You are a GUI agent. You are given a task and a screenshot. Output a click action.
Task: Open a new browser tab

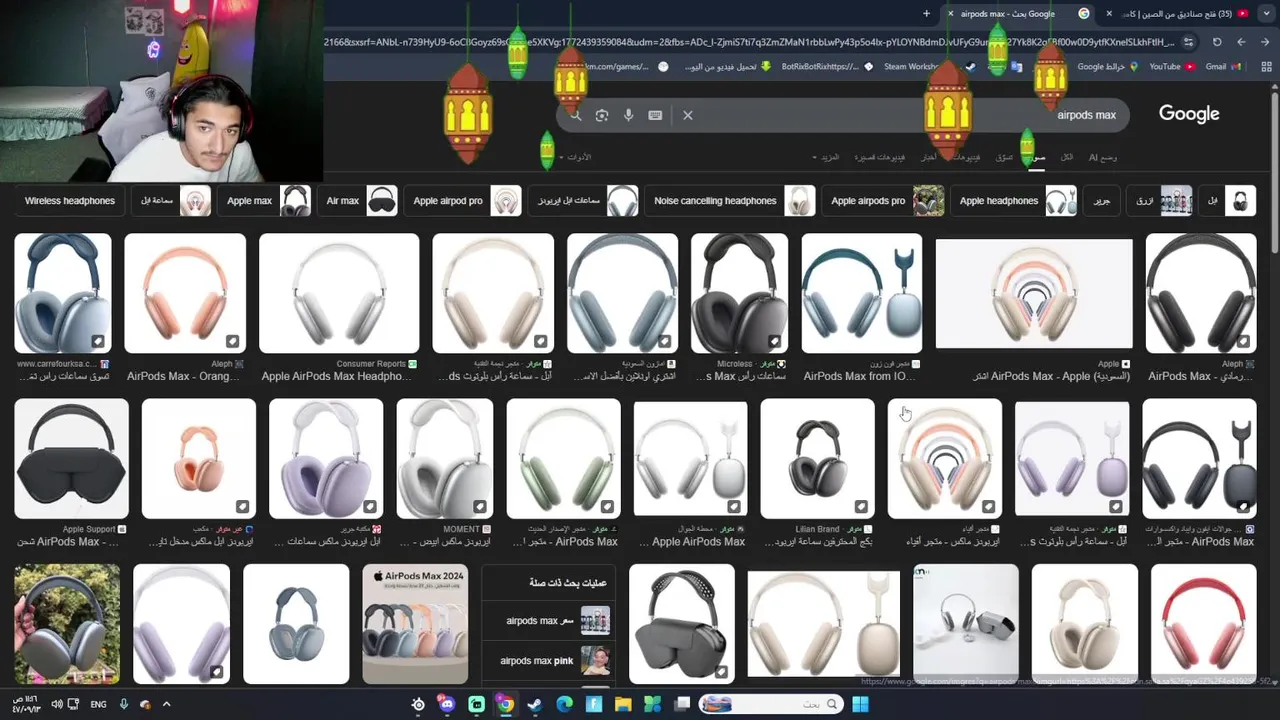point(926,14)
